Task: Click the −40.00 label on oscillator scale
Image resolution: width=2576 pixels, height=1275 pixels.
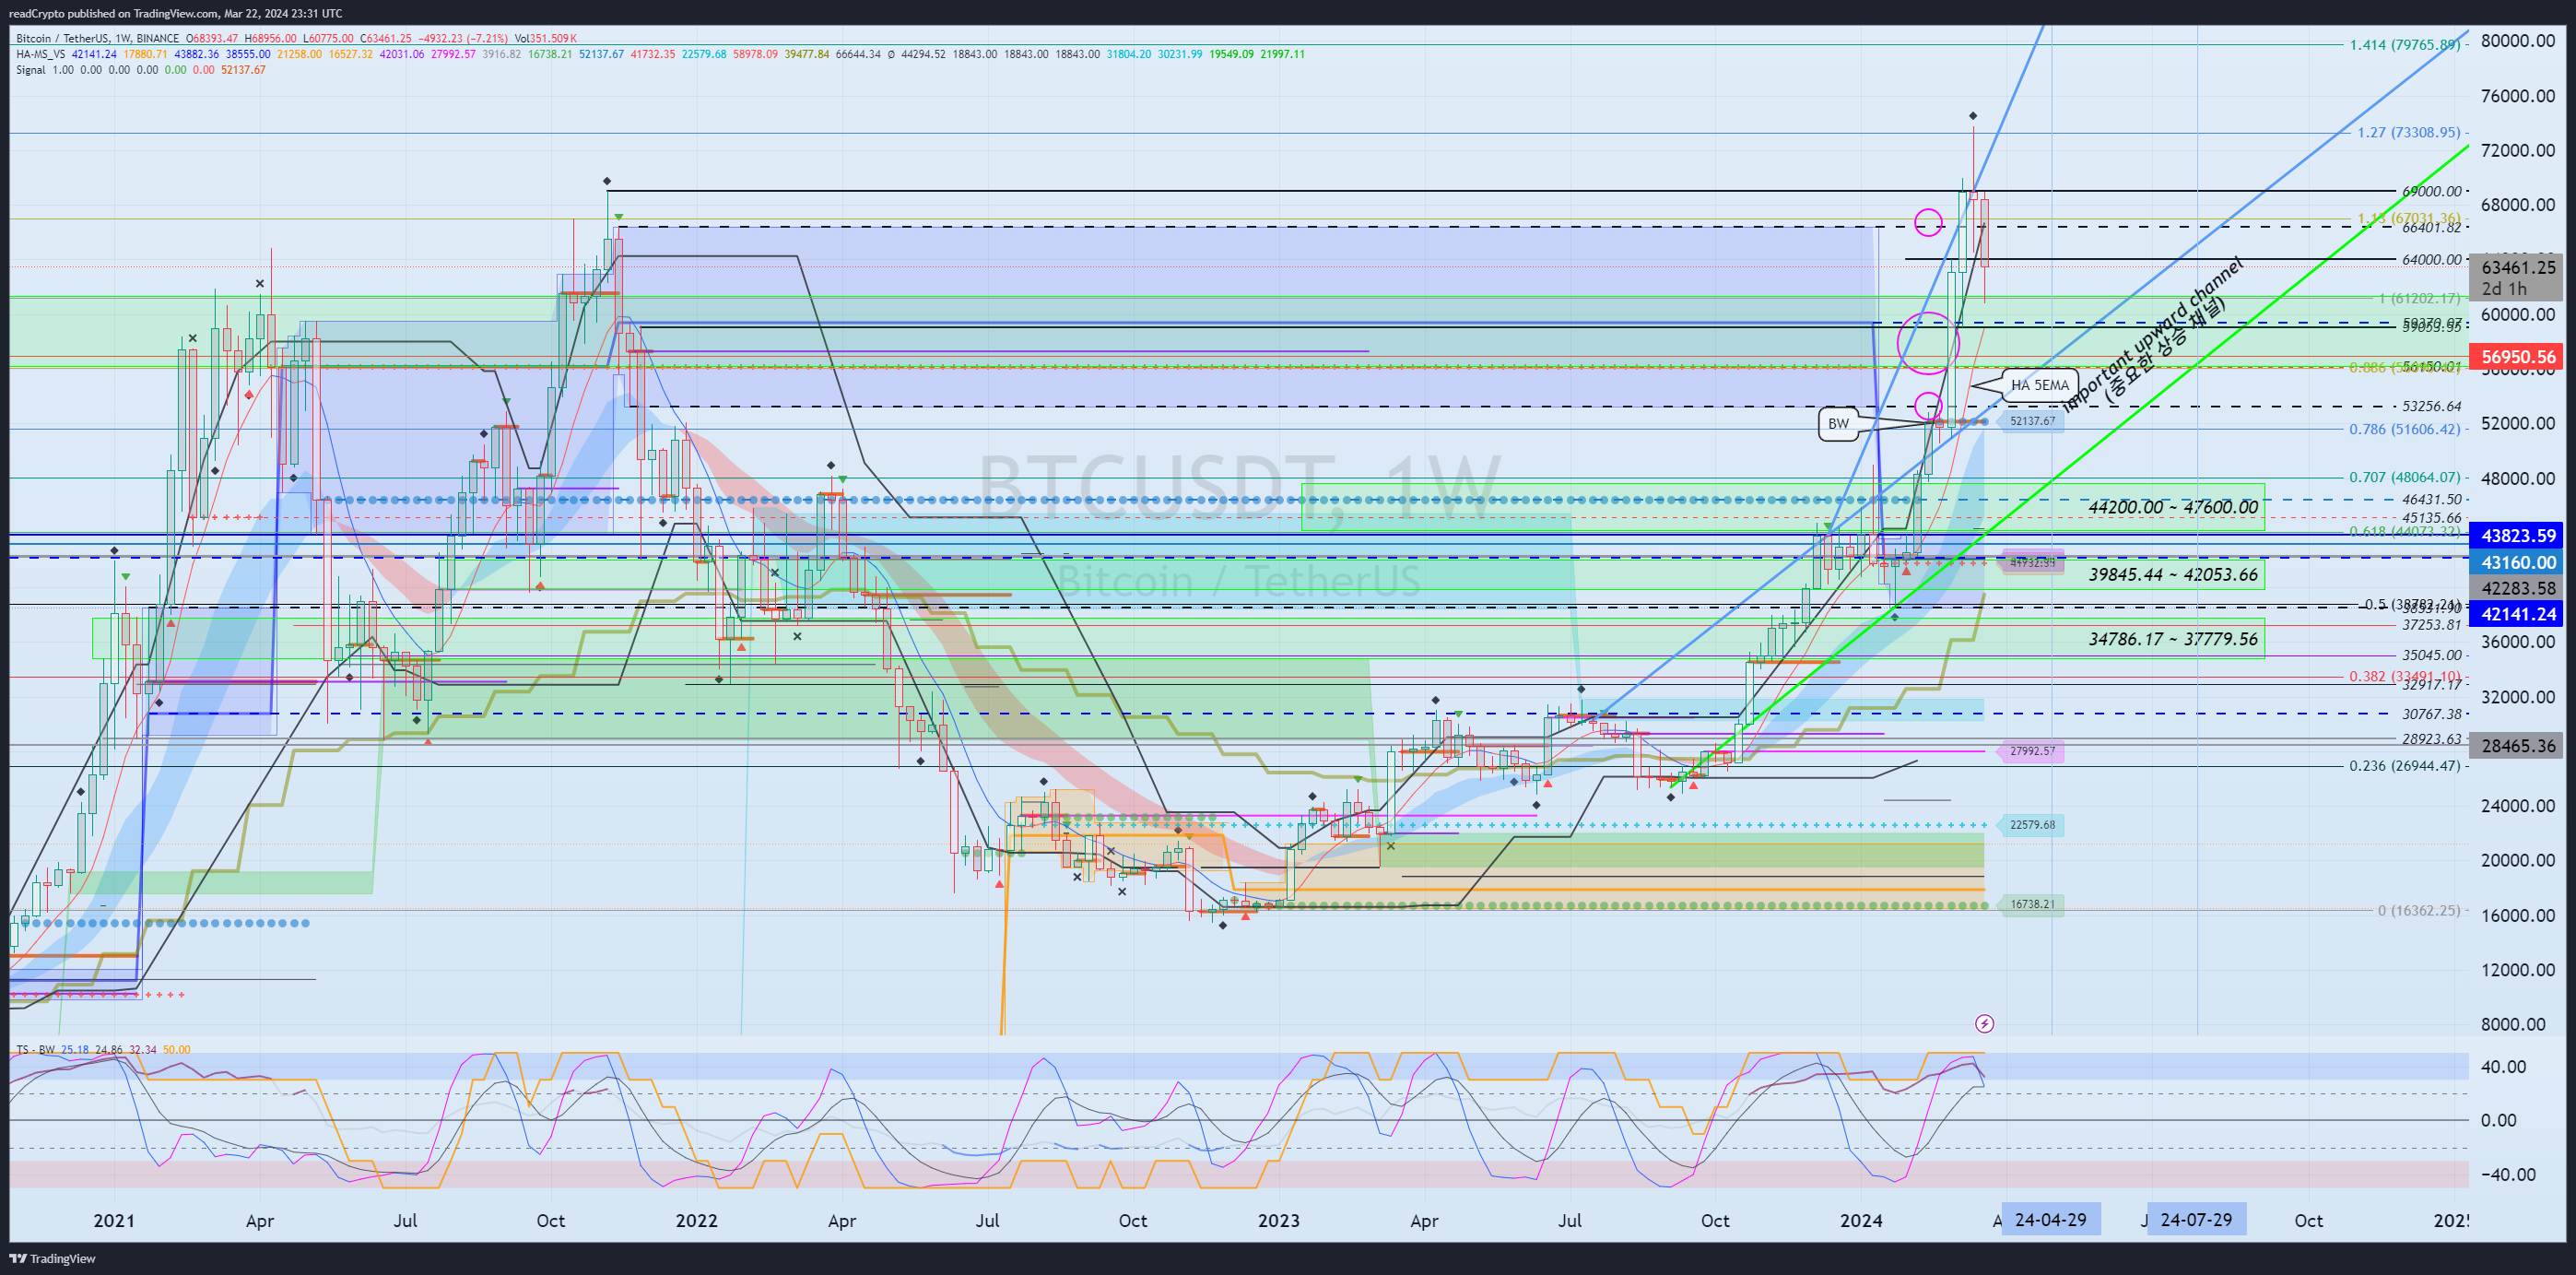Action: click(x=2508, y=1174)
